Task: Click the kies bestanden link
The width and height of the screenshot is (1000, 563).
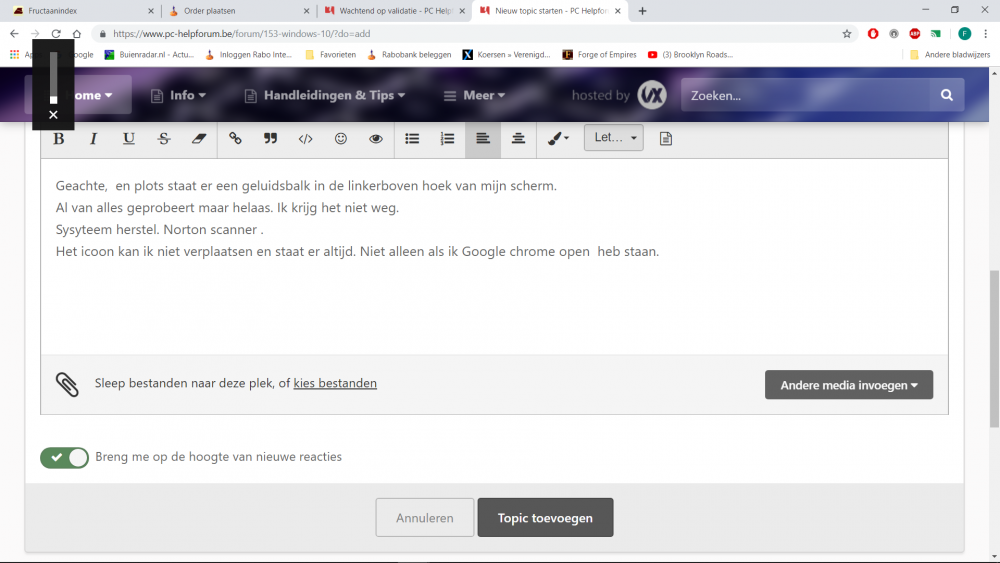Action: click(x=335, y=383)
